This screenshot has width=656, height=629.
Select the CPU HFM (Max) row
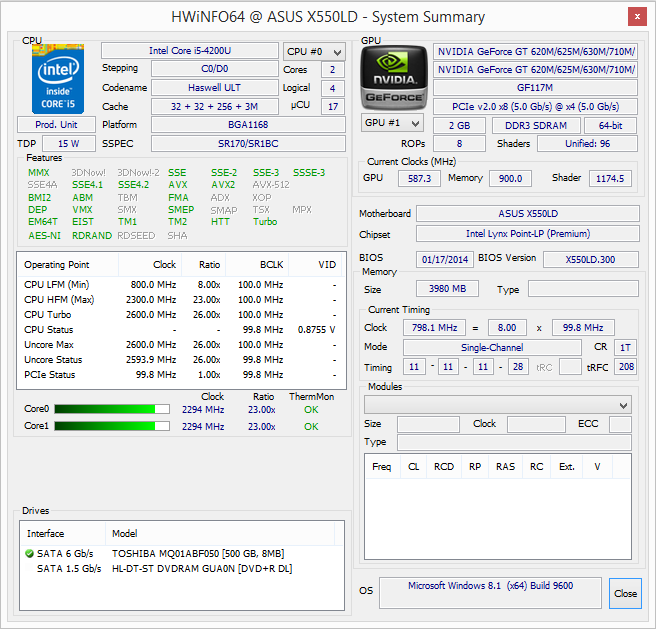[180, 300]
